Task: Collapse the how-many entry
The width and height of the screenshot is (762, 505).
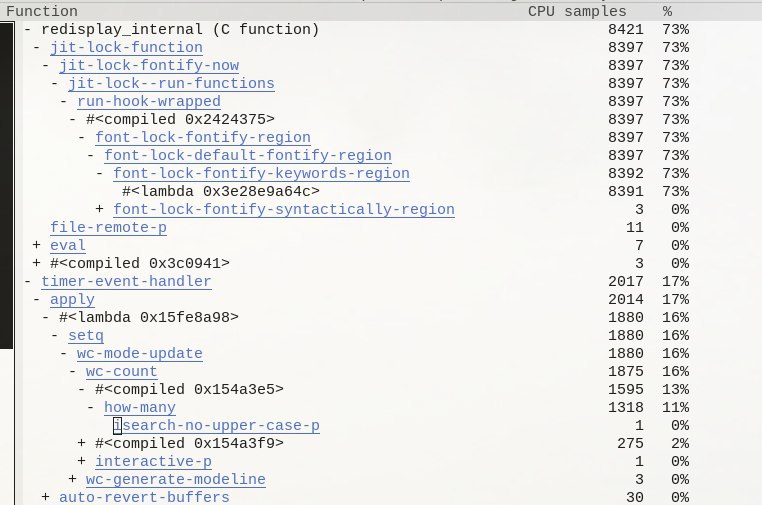Action: pyautogui.click(x=90, y=407)
